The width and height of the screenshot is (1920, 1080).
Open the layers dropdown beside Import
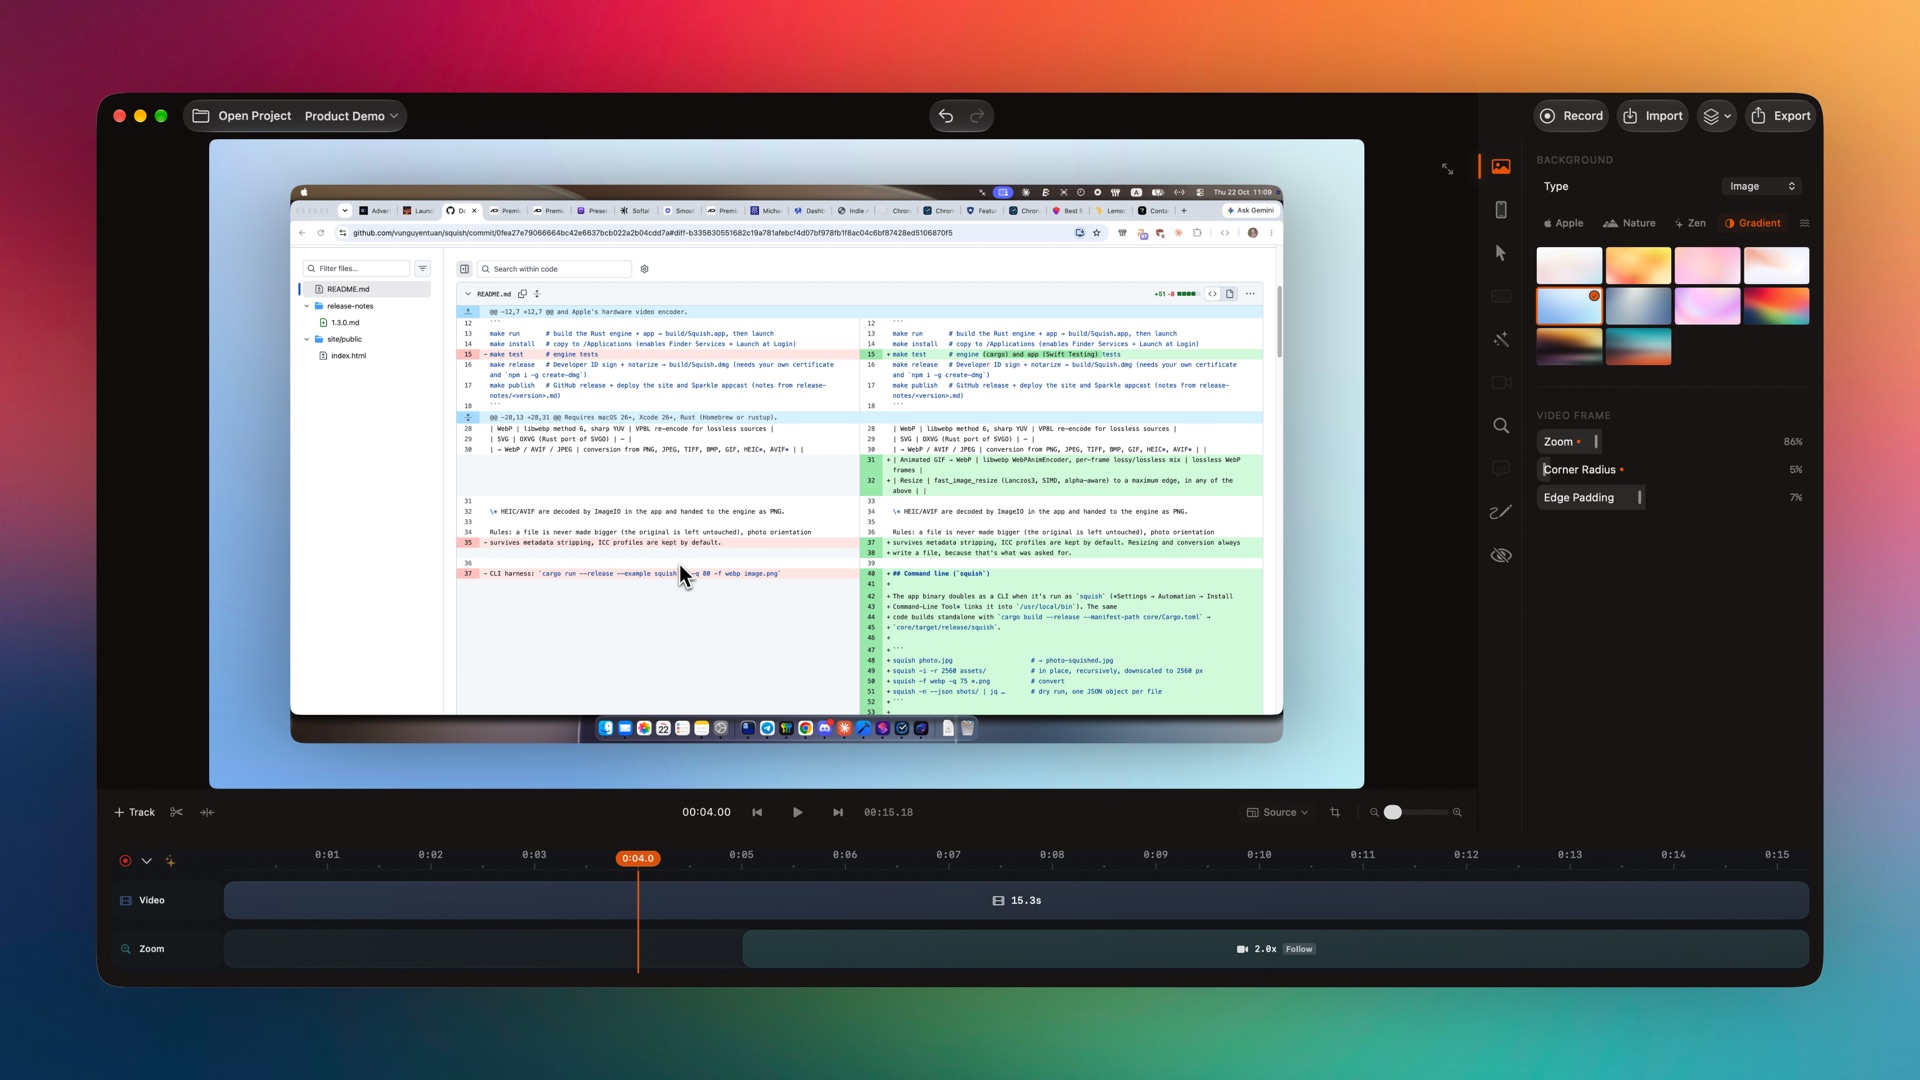[1717, 116]
